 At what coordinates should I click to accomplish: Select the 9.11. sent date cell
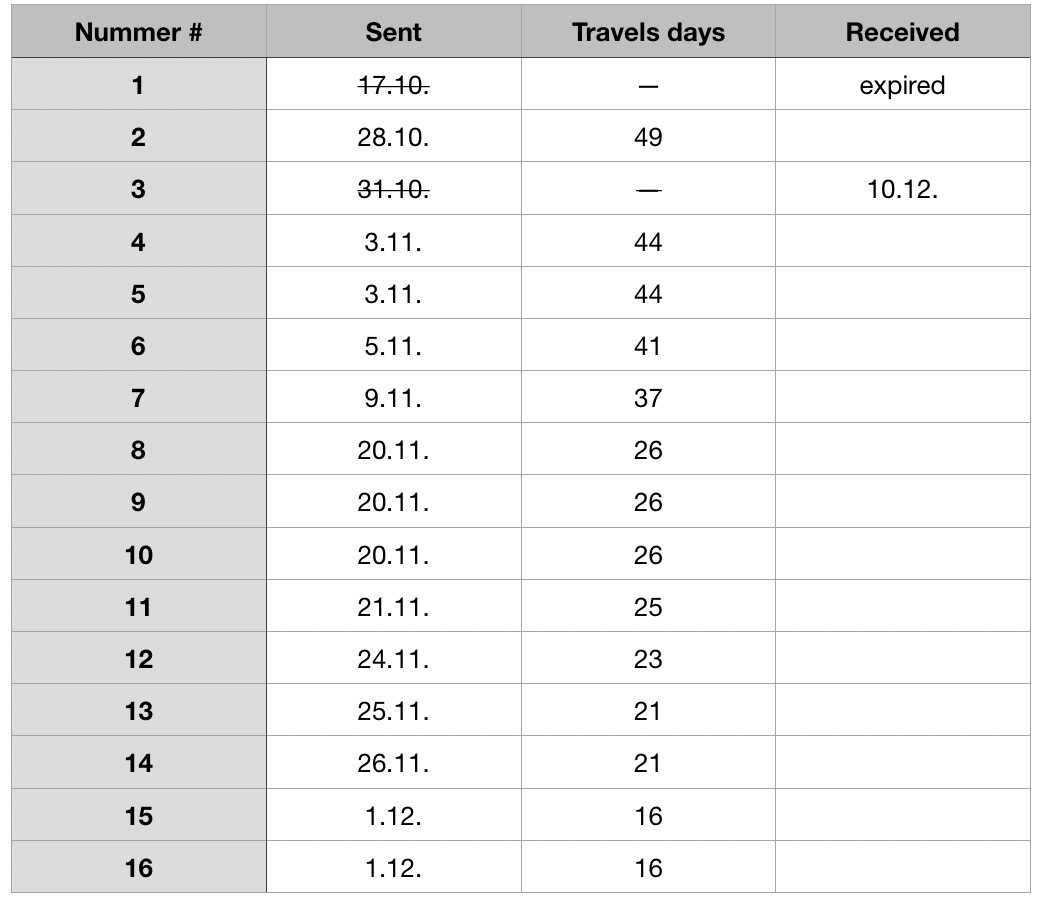(393, 398)
